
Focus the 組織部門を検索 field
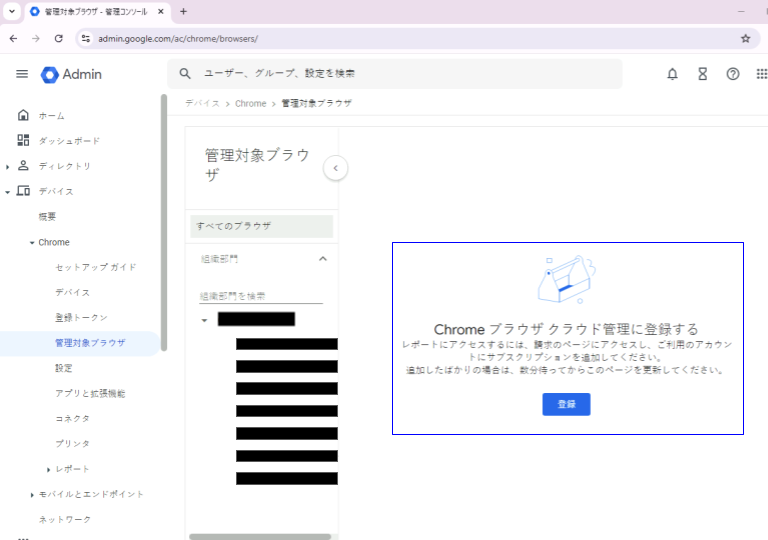click(x=261, y=296)
